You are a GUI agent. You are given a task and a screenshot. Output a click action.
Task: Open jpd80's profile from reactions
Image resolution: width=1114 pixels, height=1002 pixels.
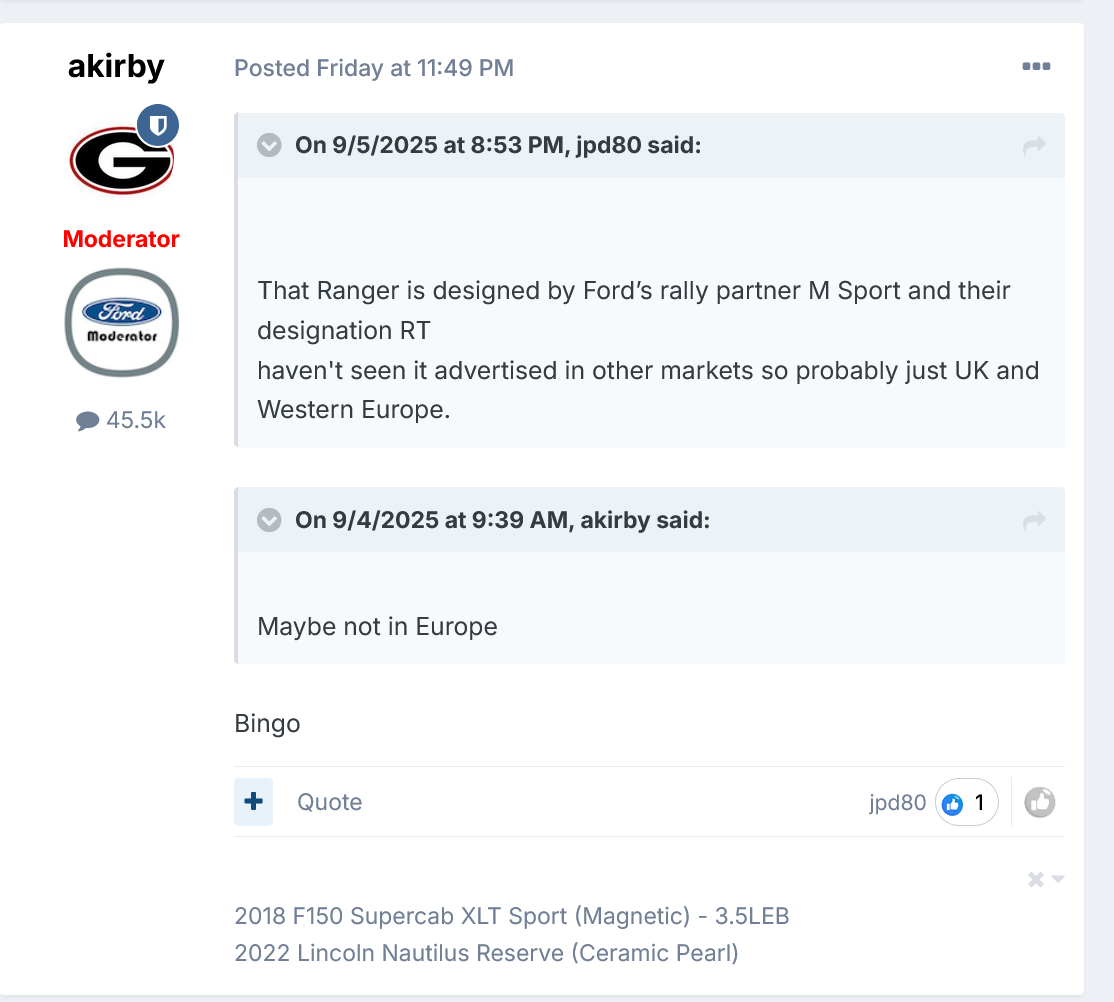tap(897, 802)
